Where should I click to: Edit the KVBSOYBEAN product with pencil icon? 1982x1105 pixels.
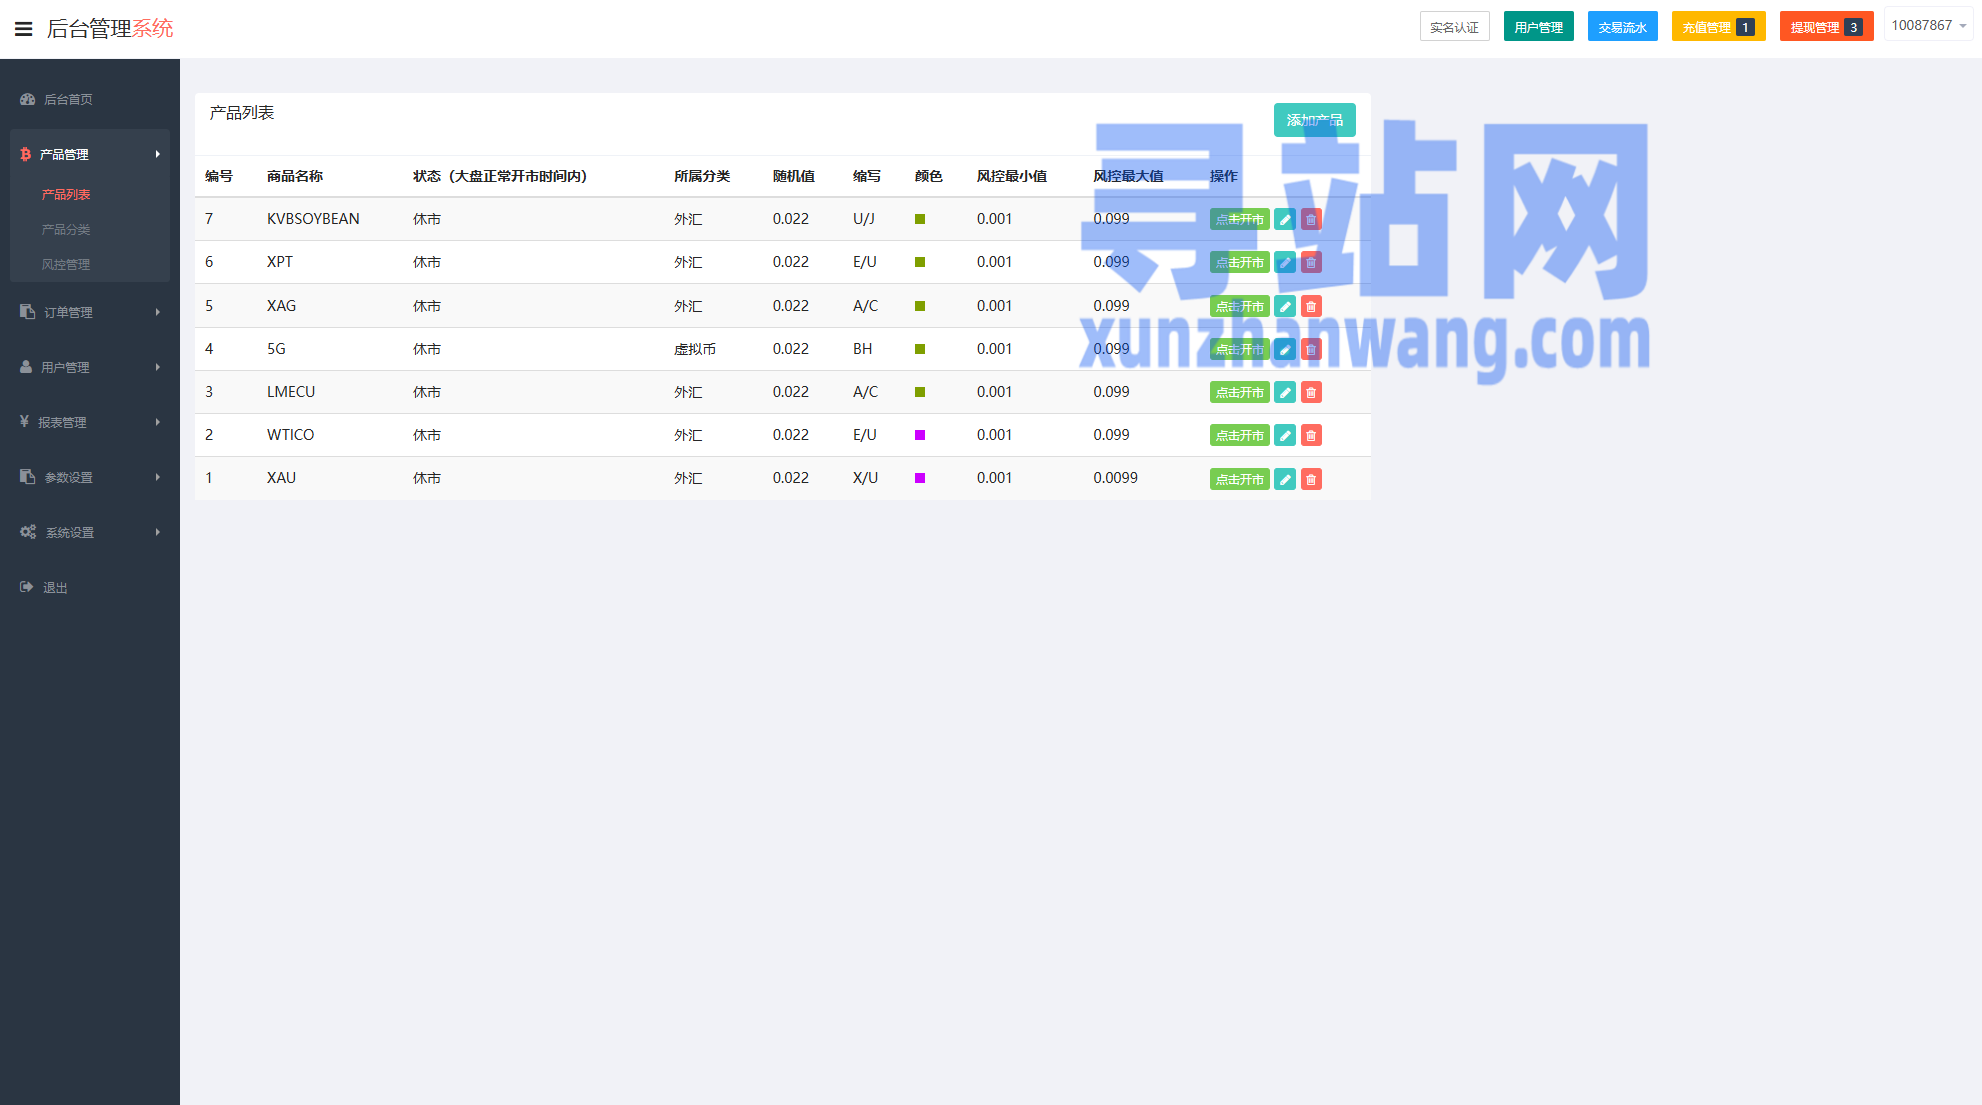click(1285, 219)
